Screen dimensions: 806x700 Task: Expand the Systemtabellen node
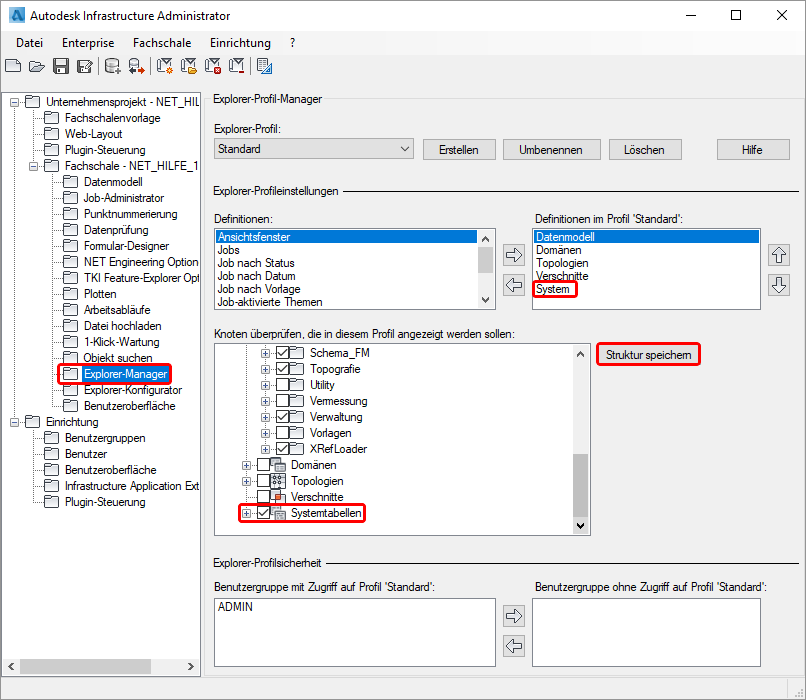246,513
